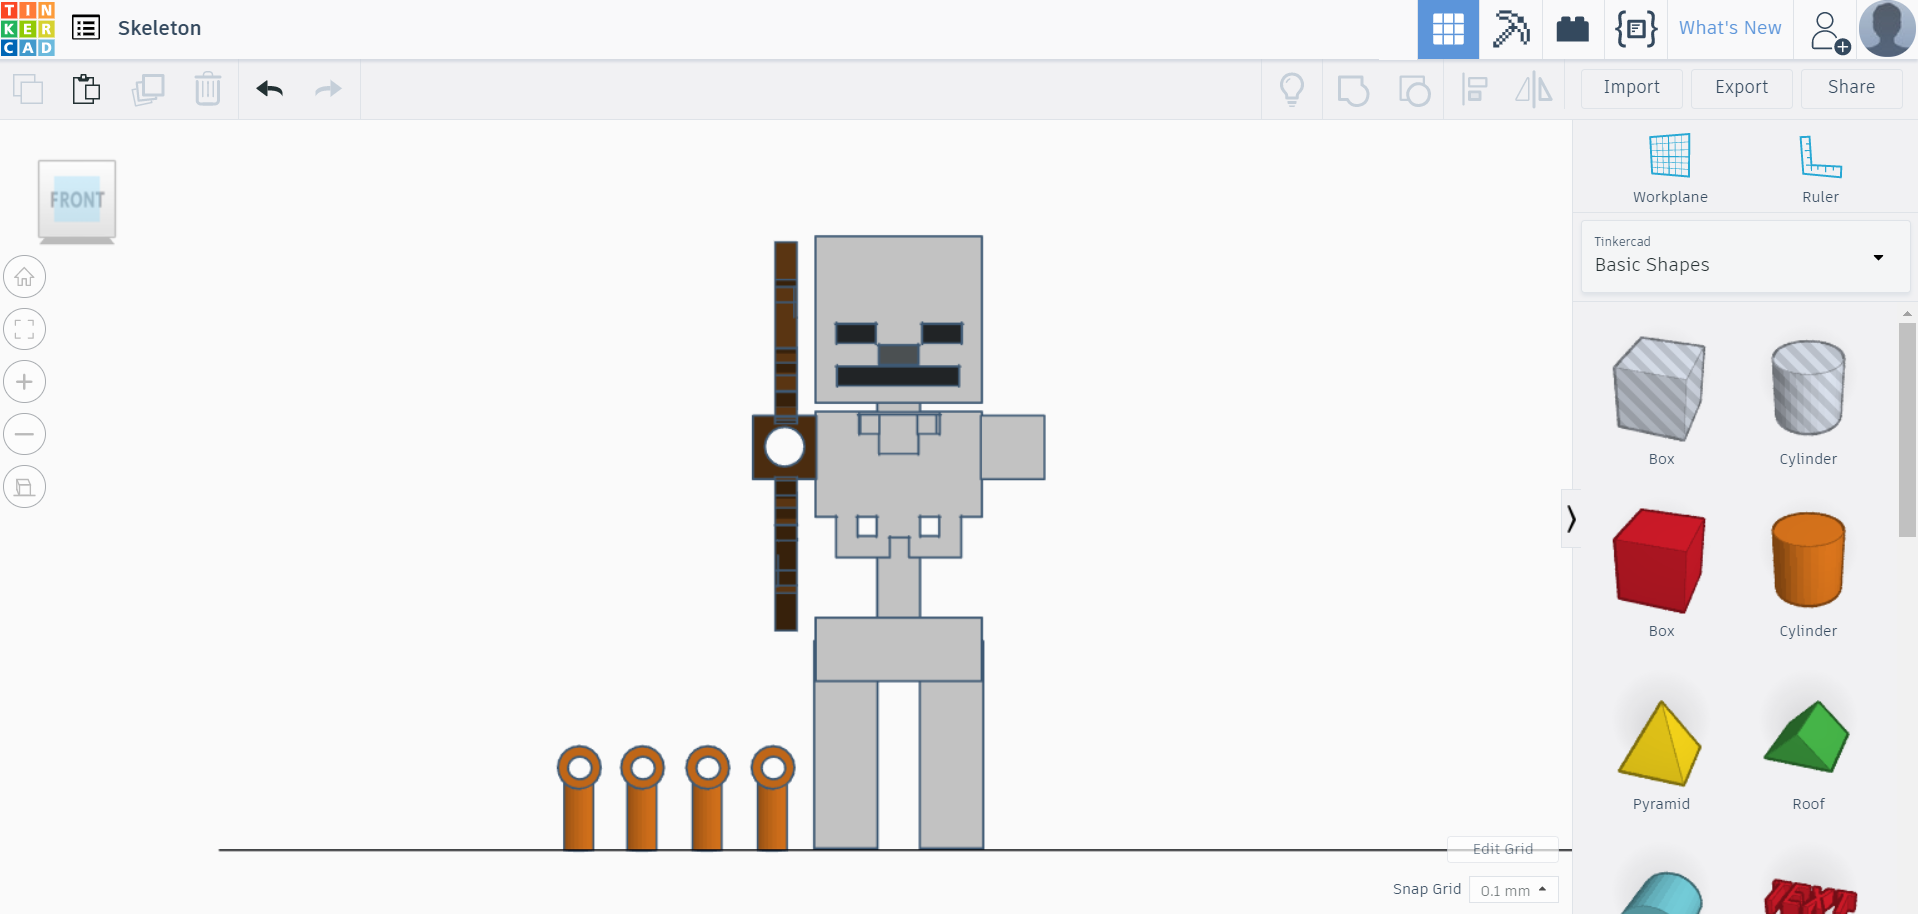Screen dimensions: 1920x914
Task: Delete the selection with the trash icon
Action: pos(207,89)
